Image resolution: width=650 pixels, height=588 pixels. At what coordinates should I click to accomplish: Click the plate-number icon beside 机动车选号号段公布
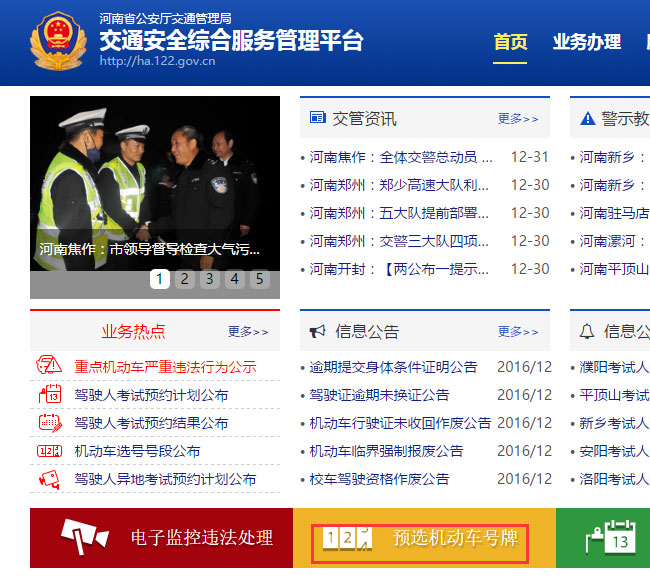(50, 451)
